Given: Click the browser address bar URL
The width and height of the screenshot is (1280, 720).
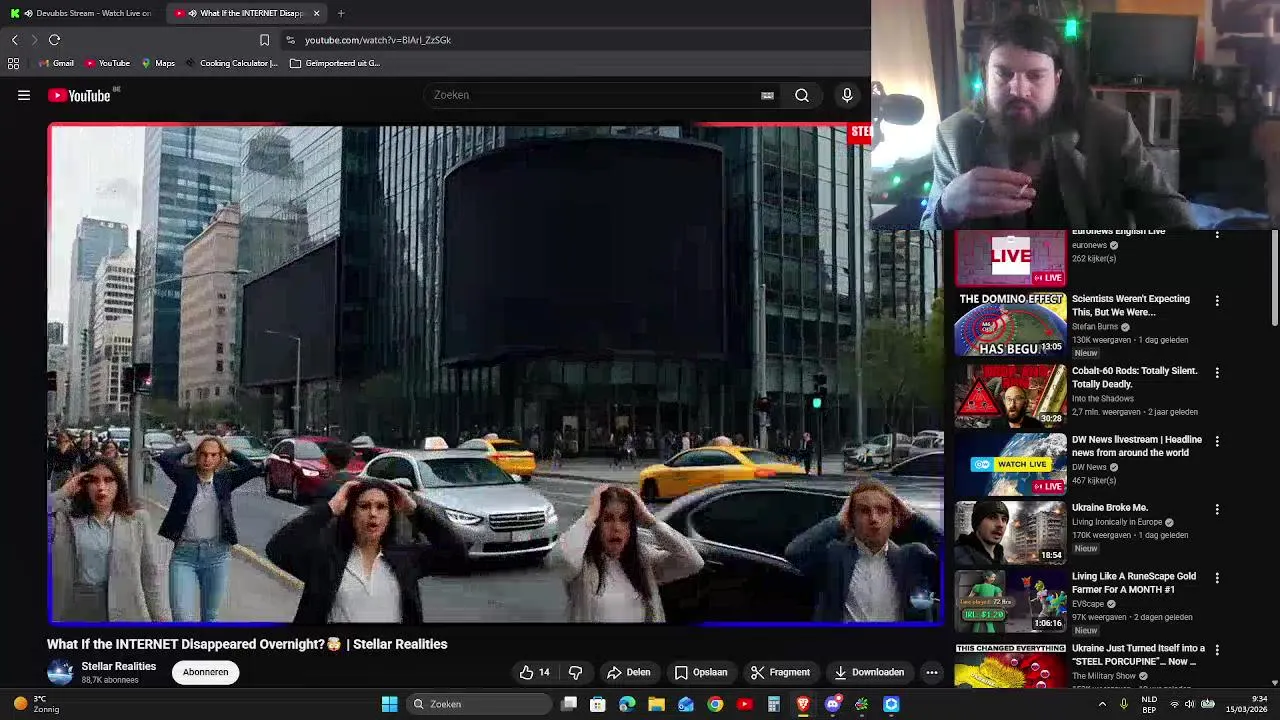Looking at the screenshot, I should point(378,40).
